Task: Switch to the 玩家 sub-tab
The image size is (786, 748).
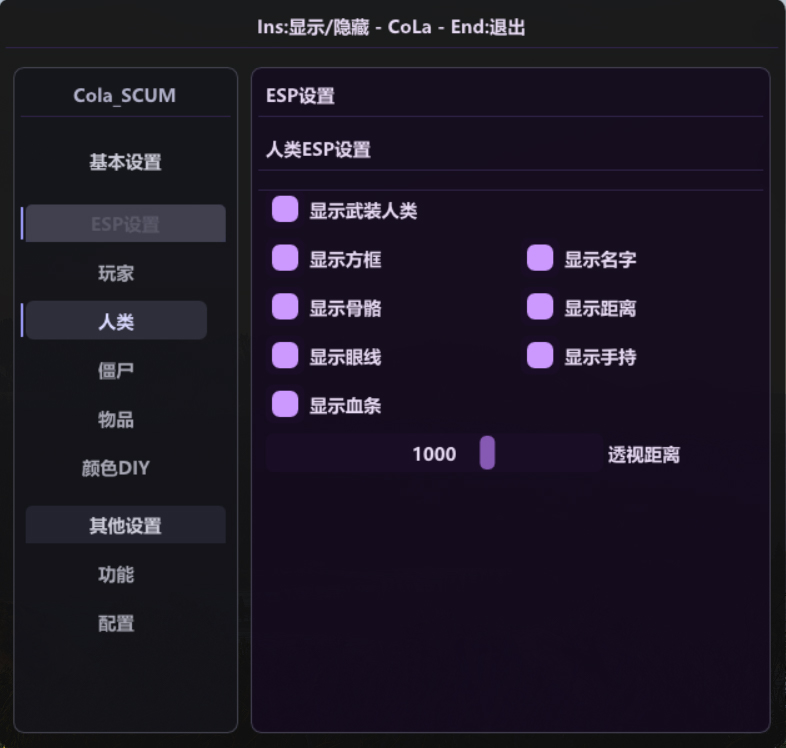Action: point(116,273)
